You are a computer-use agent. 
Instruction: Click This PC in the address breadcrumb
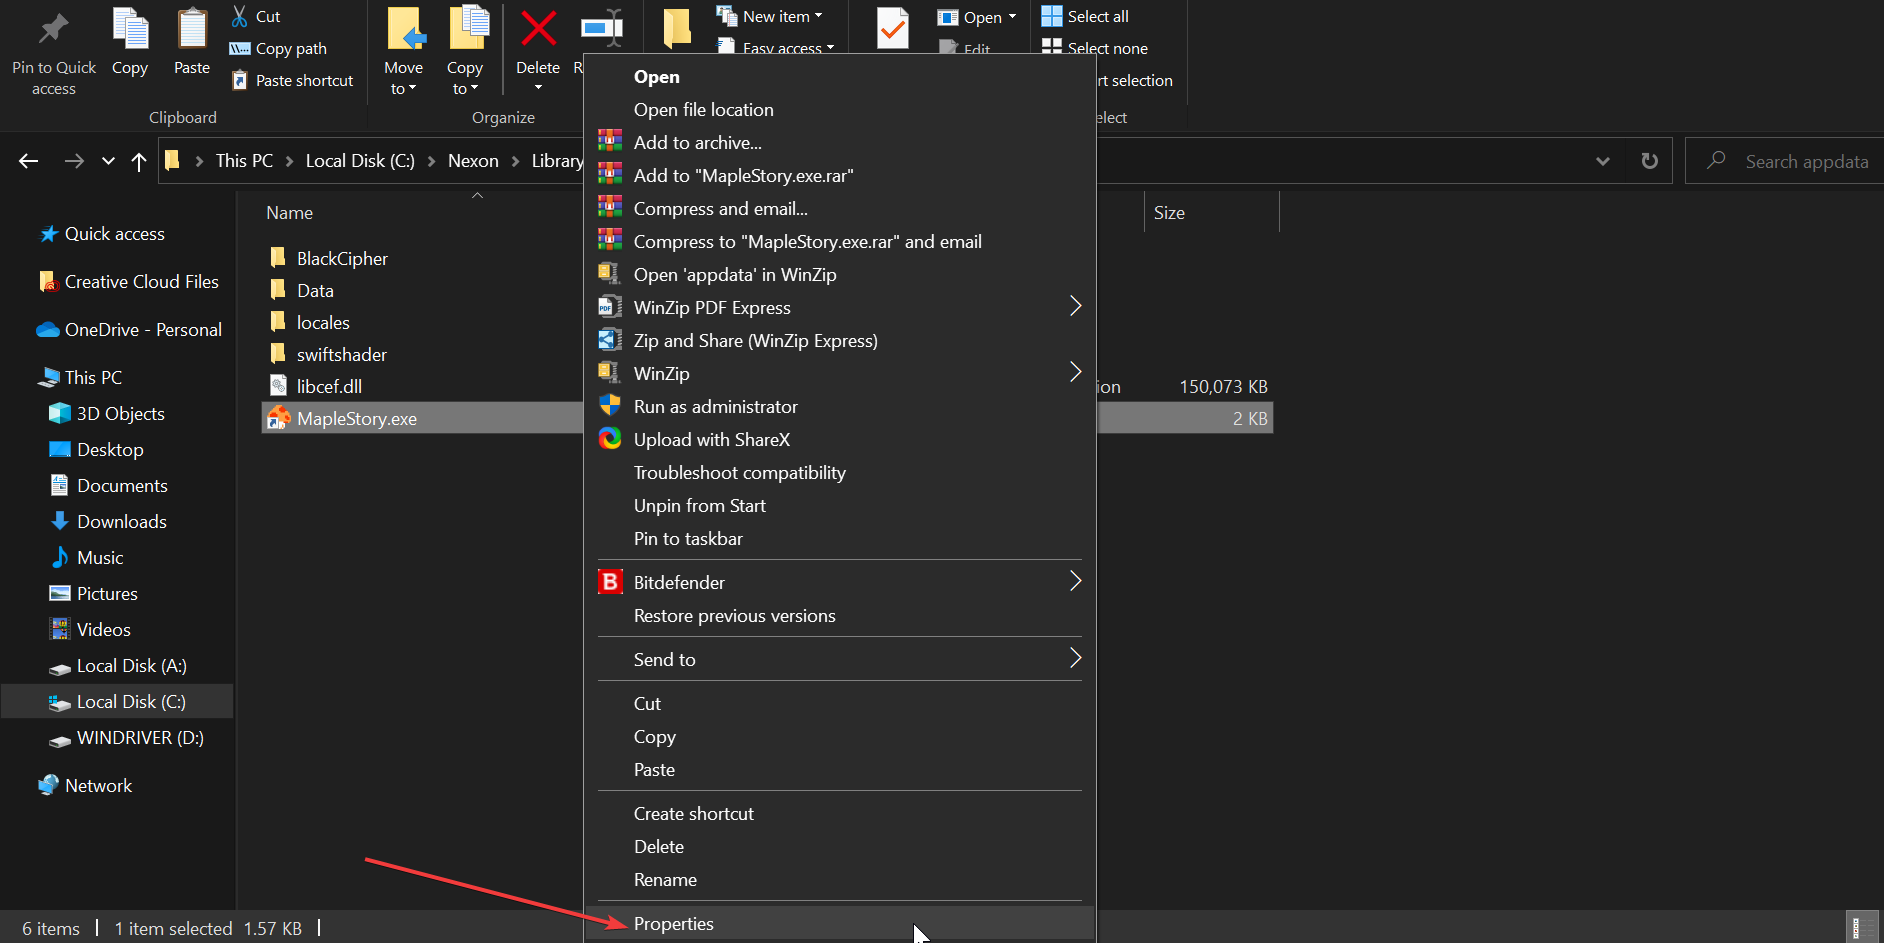point(244,161)
